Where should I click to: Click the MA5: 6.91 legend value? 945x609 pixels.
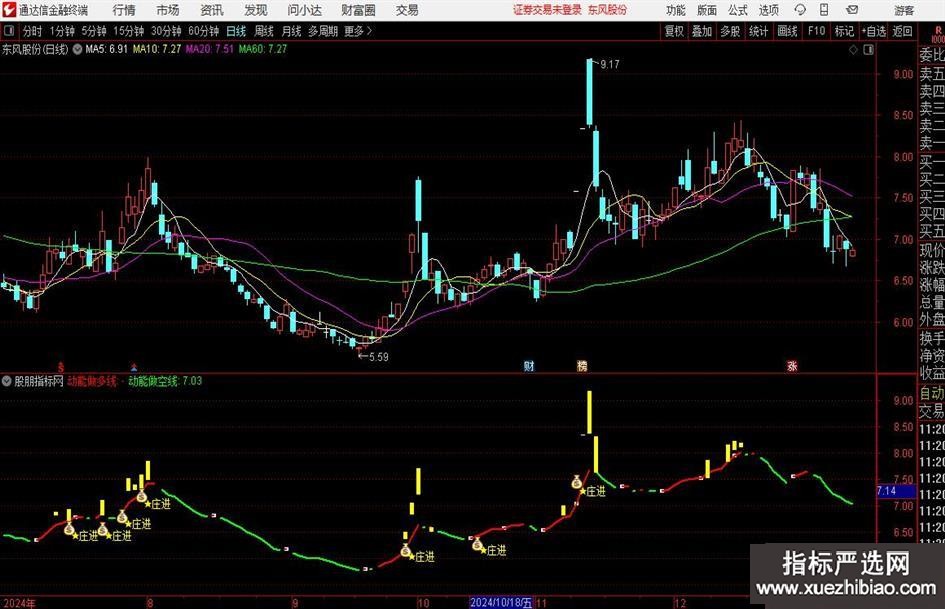[107, 49]
